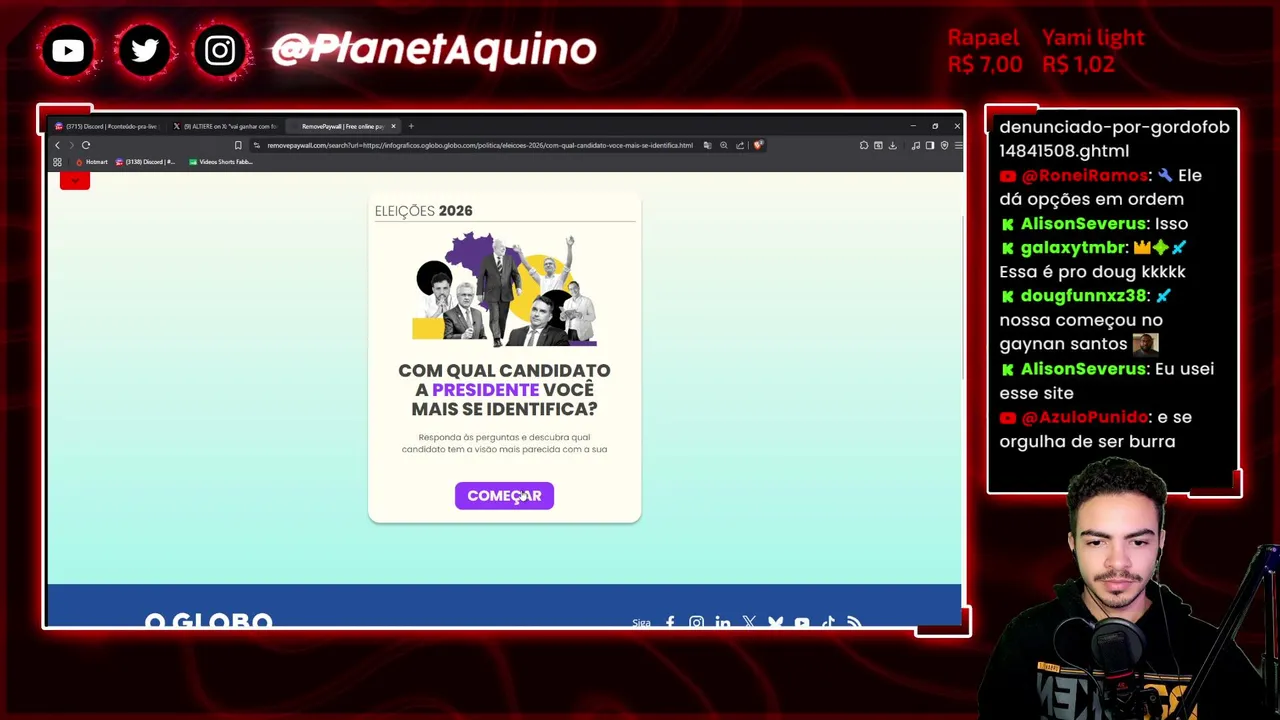Image resolution: width=1280 pixels, height=720 pixels.
Task: Click the Bluesky butterfly icon in the footer
Action: coord(775,623)
